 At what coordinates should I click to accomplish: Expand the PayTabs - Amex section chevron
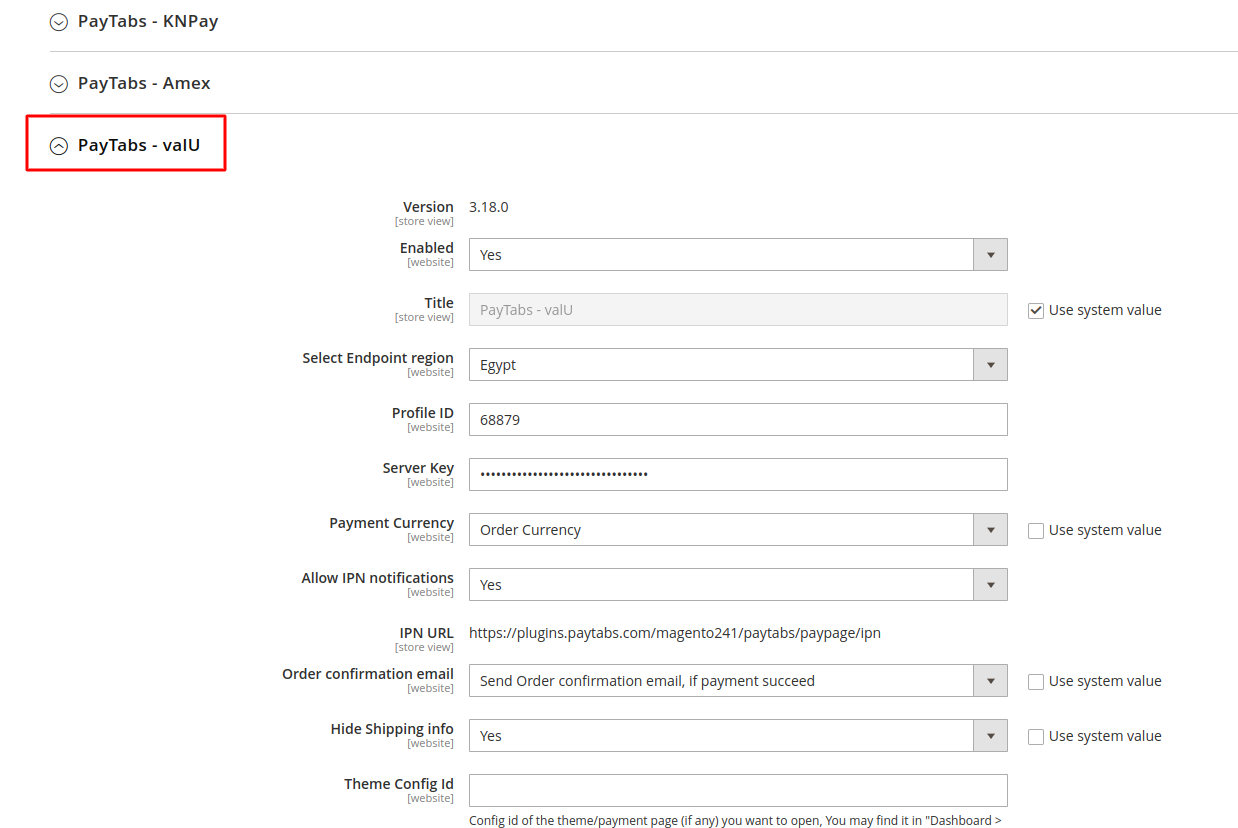[59, 84]
